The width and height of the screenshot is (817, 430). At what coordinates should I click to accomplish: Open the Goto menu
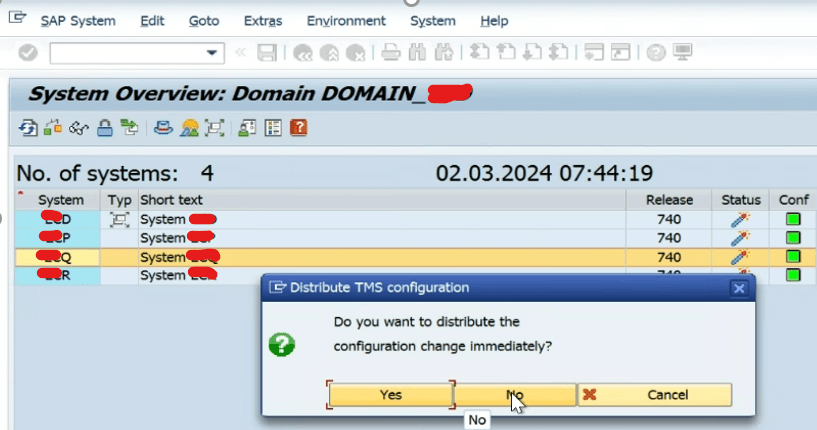[204, 21]
